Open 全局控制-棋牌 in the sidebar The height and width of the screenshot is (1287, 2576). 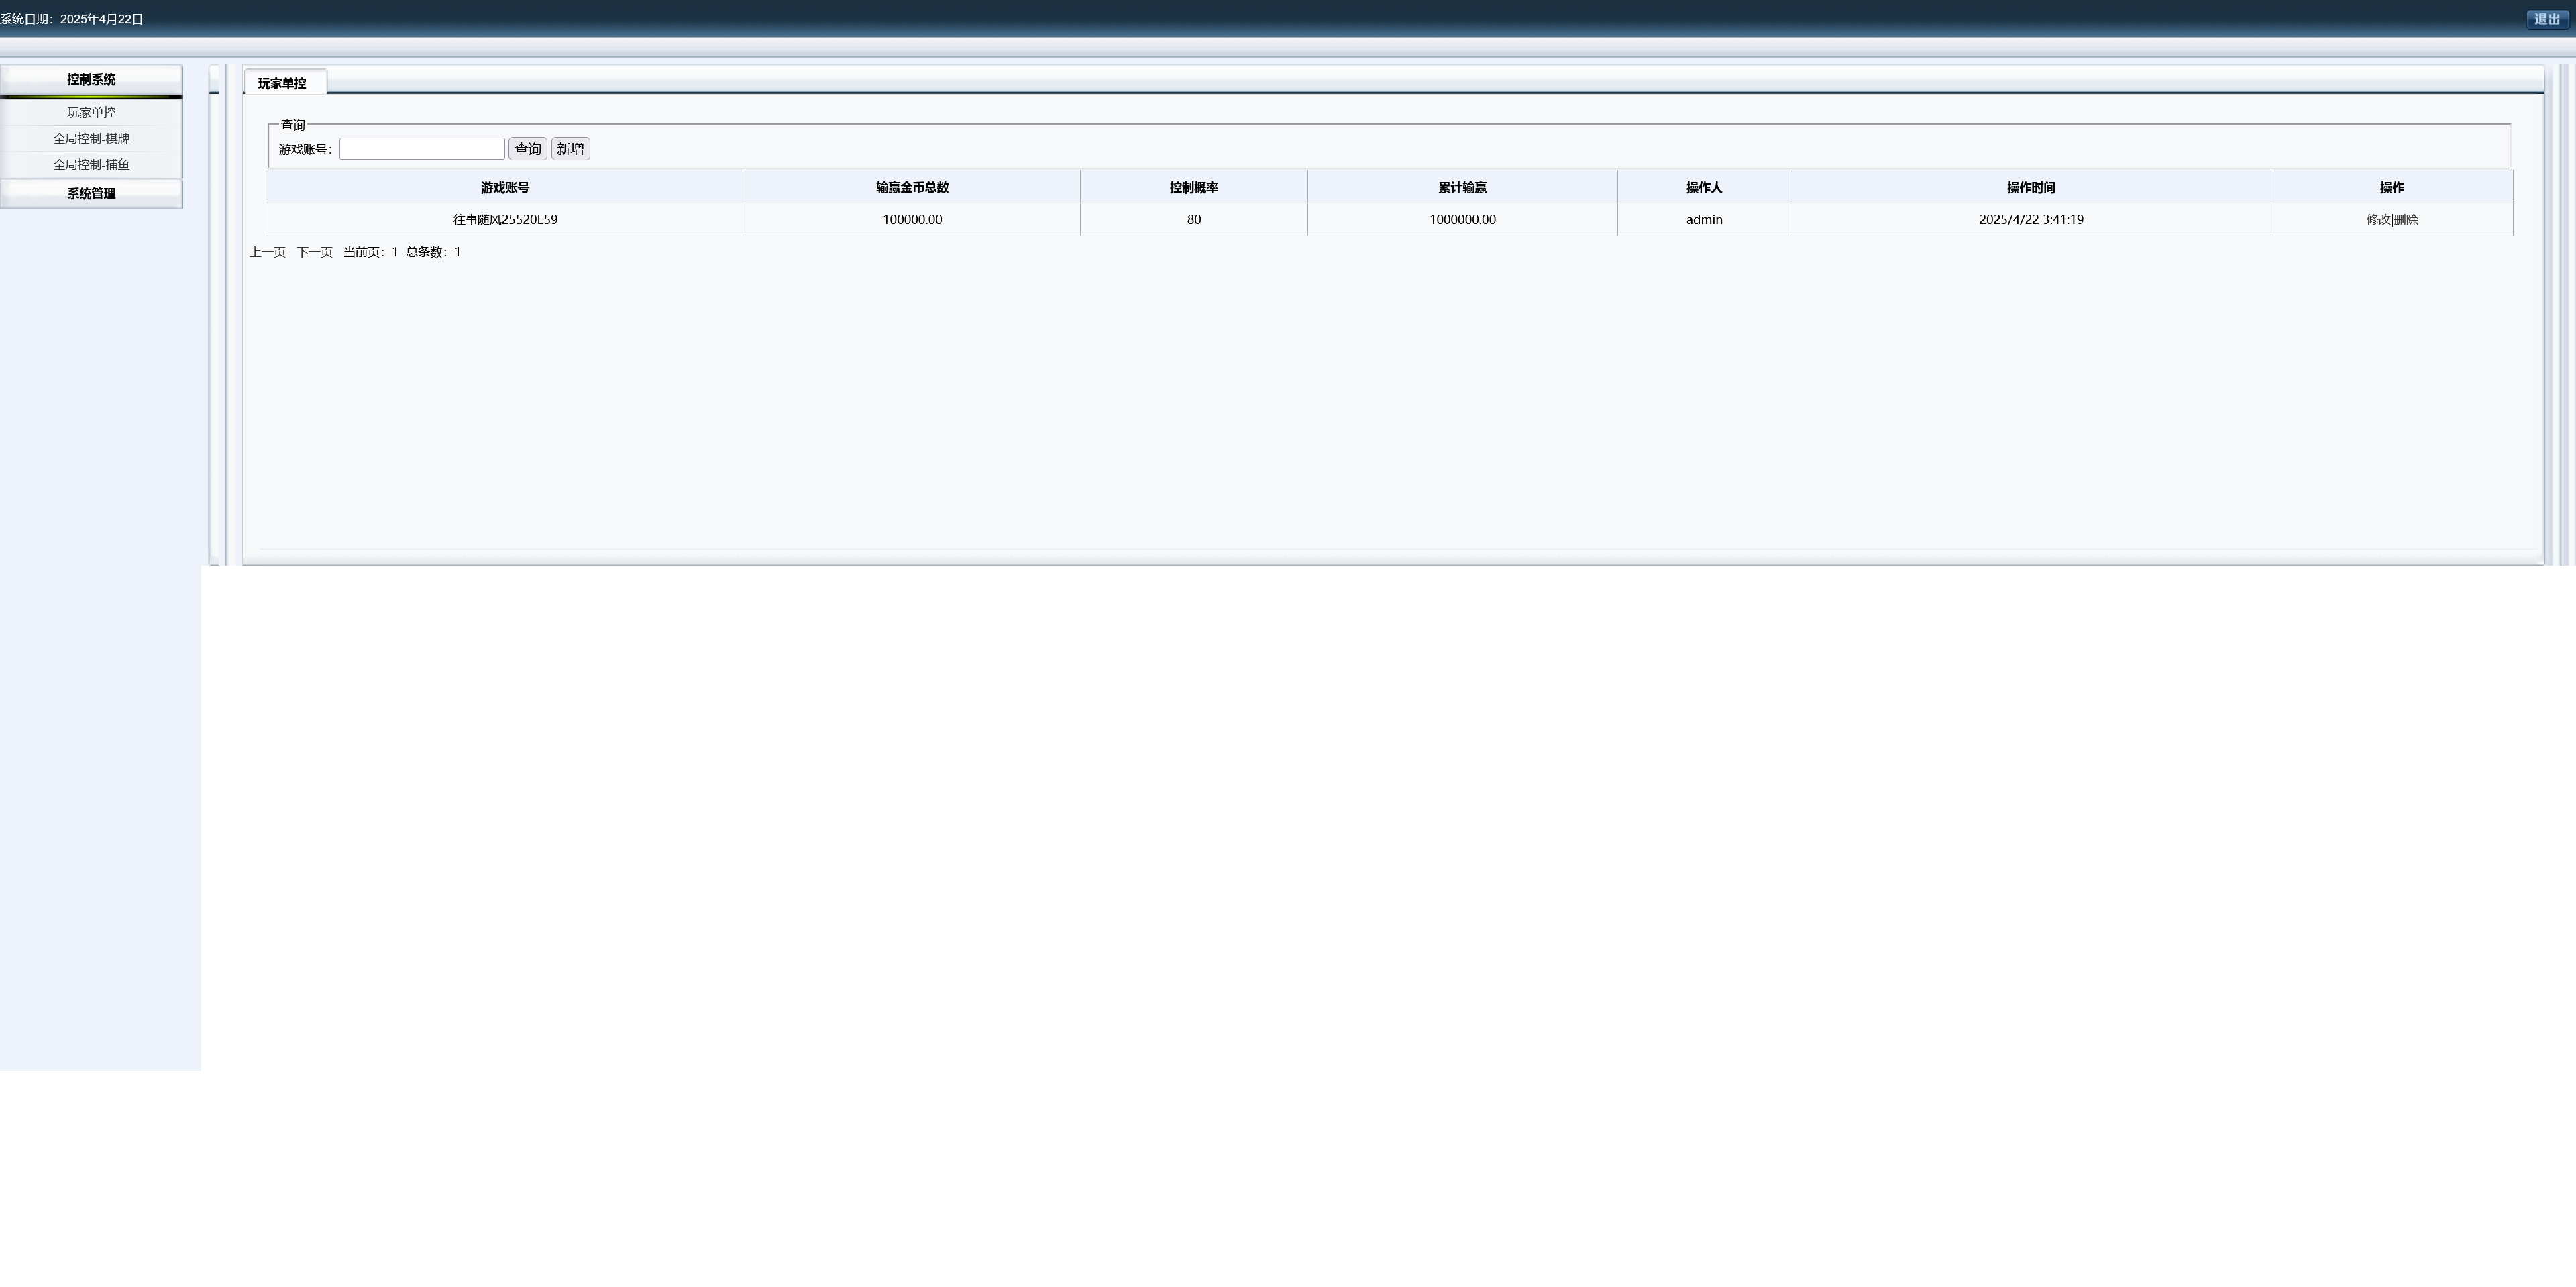click(91, 138)
